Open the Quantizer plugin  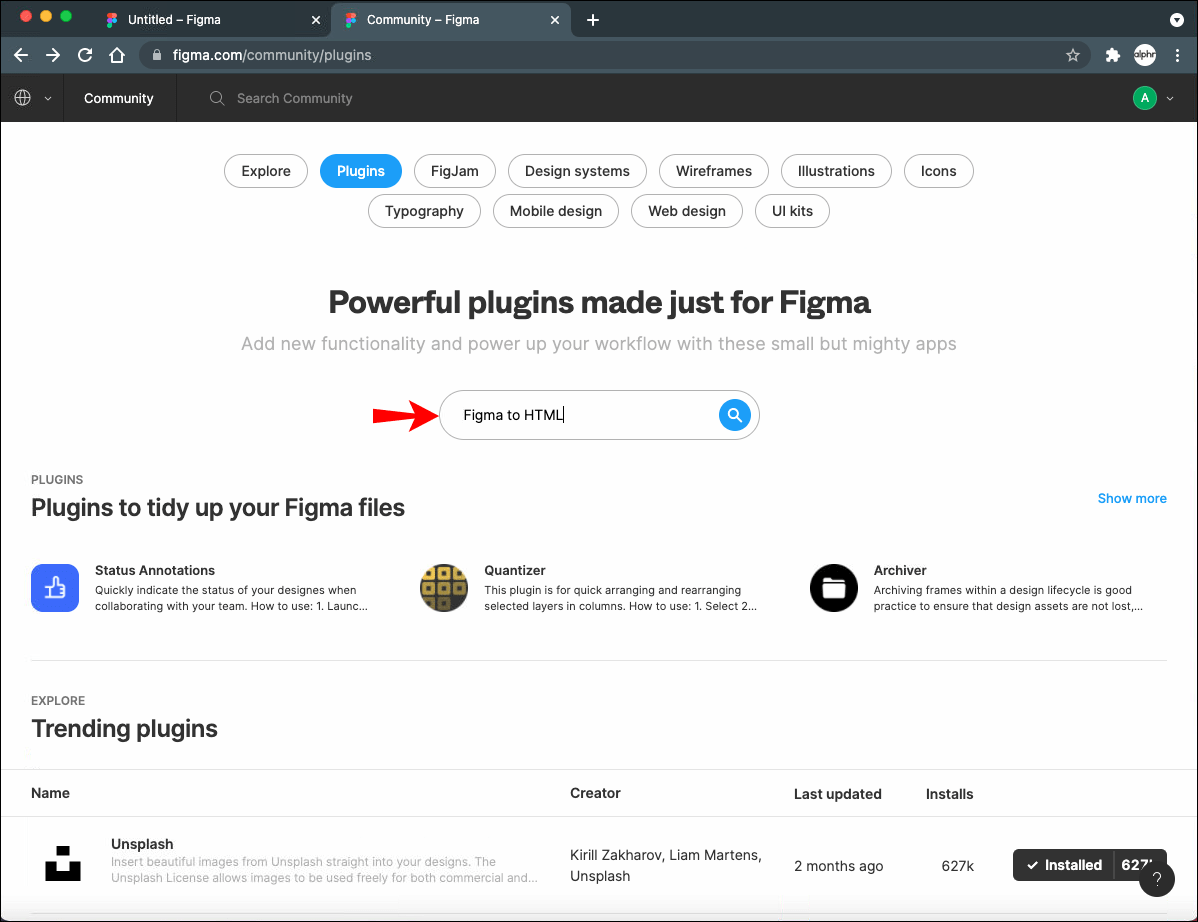[515, 570]
